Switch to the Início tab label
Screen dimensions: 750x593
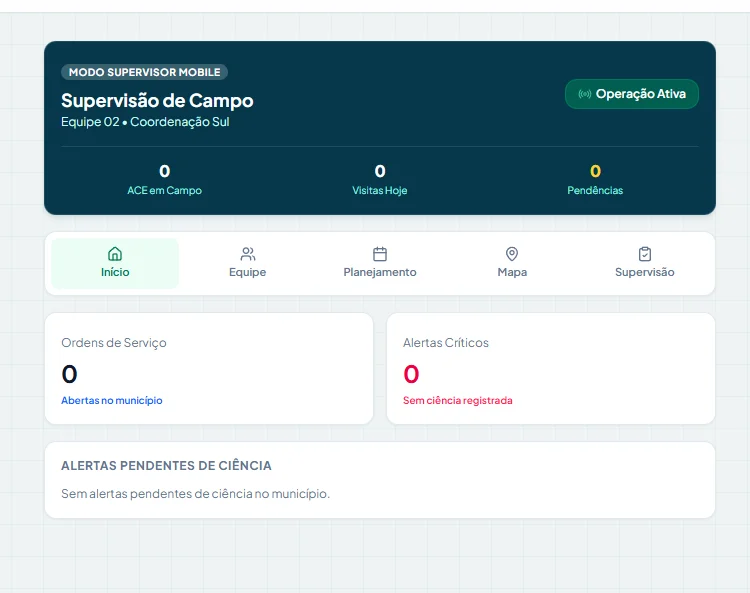click(x=115, y=272)
